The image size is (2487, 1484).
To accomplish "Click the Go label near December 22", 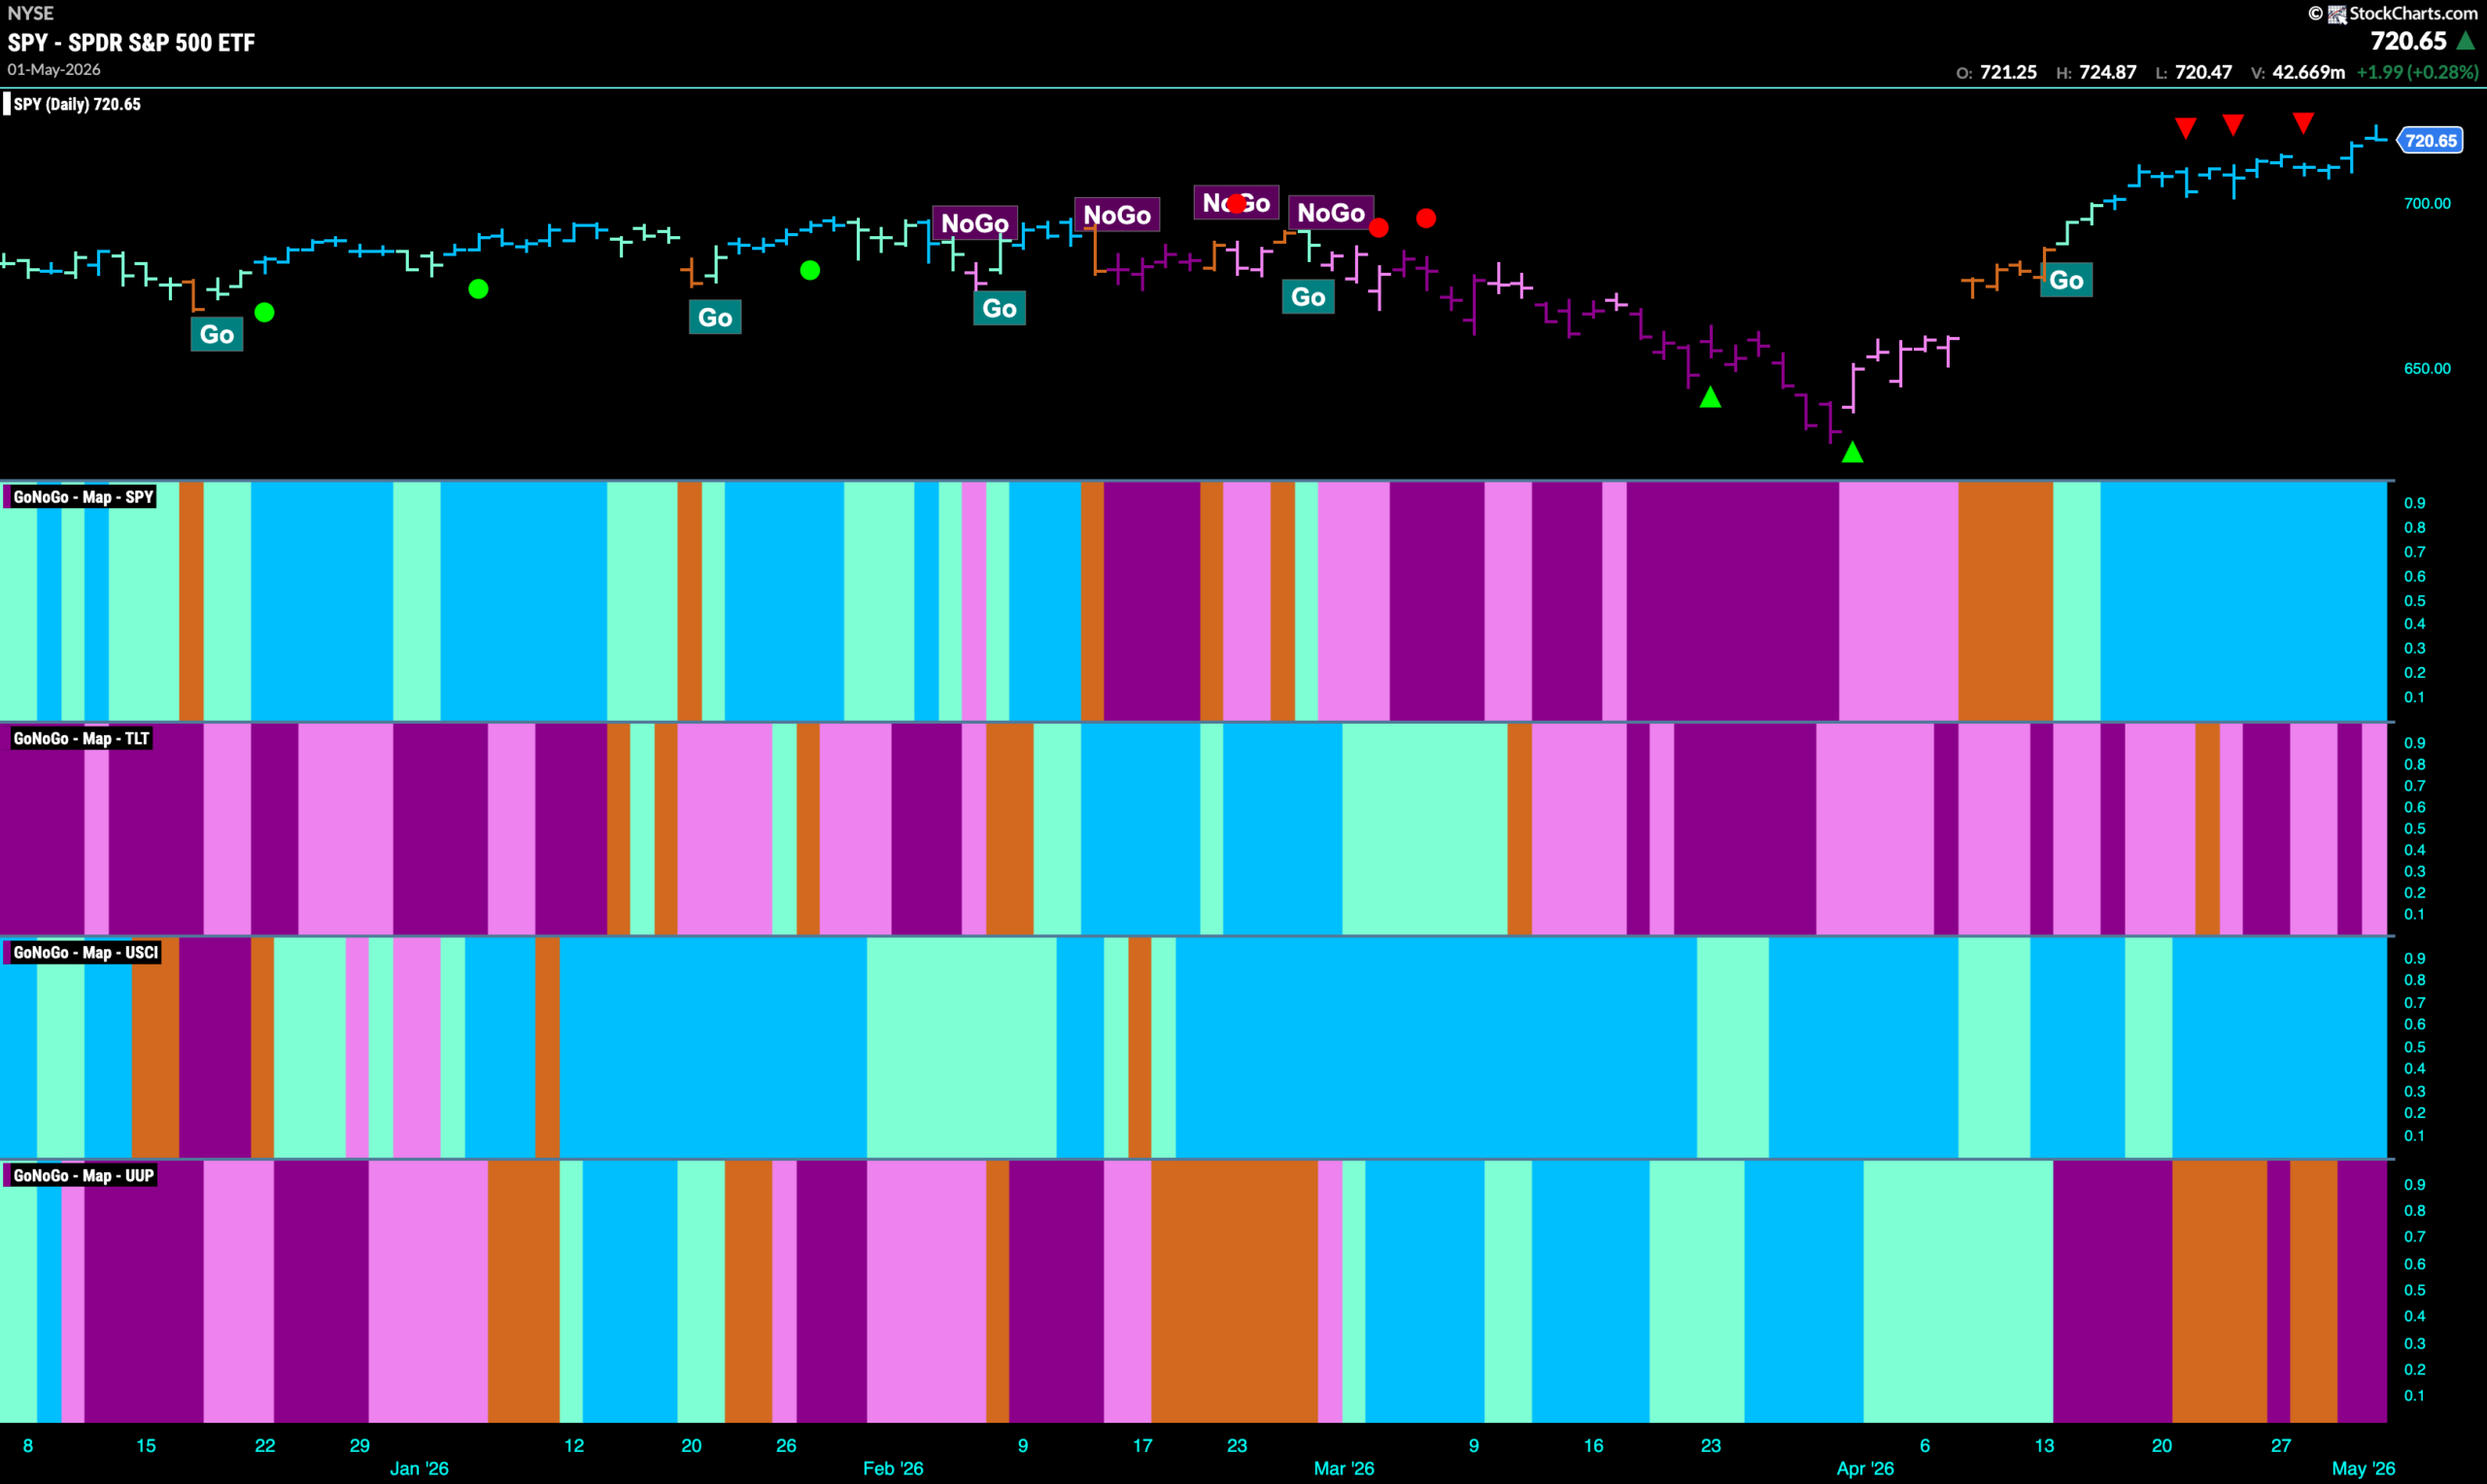I will point(217,334).
